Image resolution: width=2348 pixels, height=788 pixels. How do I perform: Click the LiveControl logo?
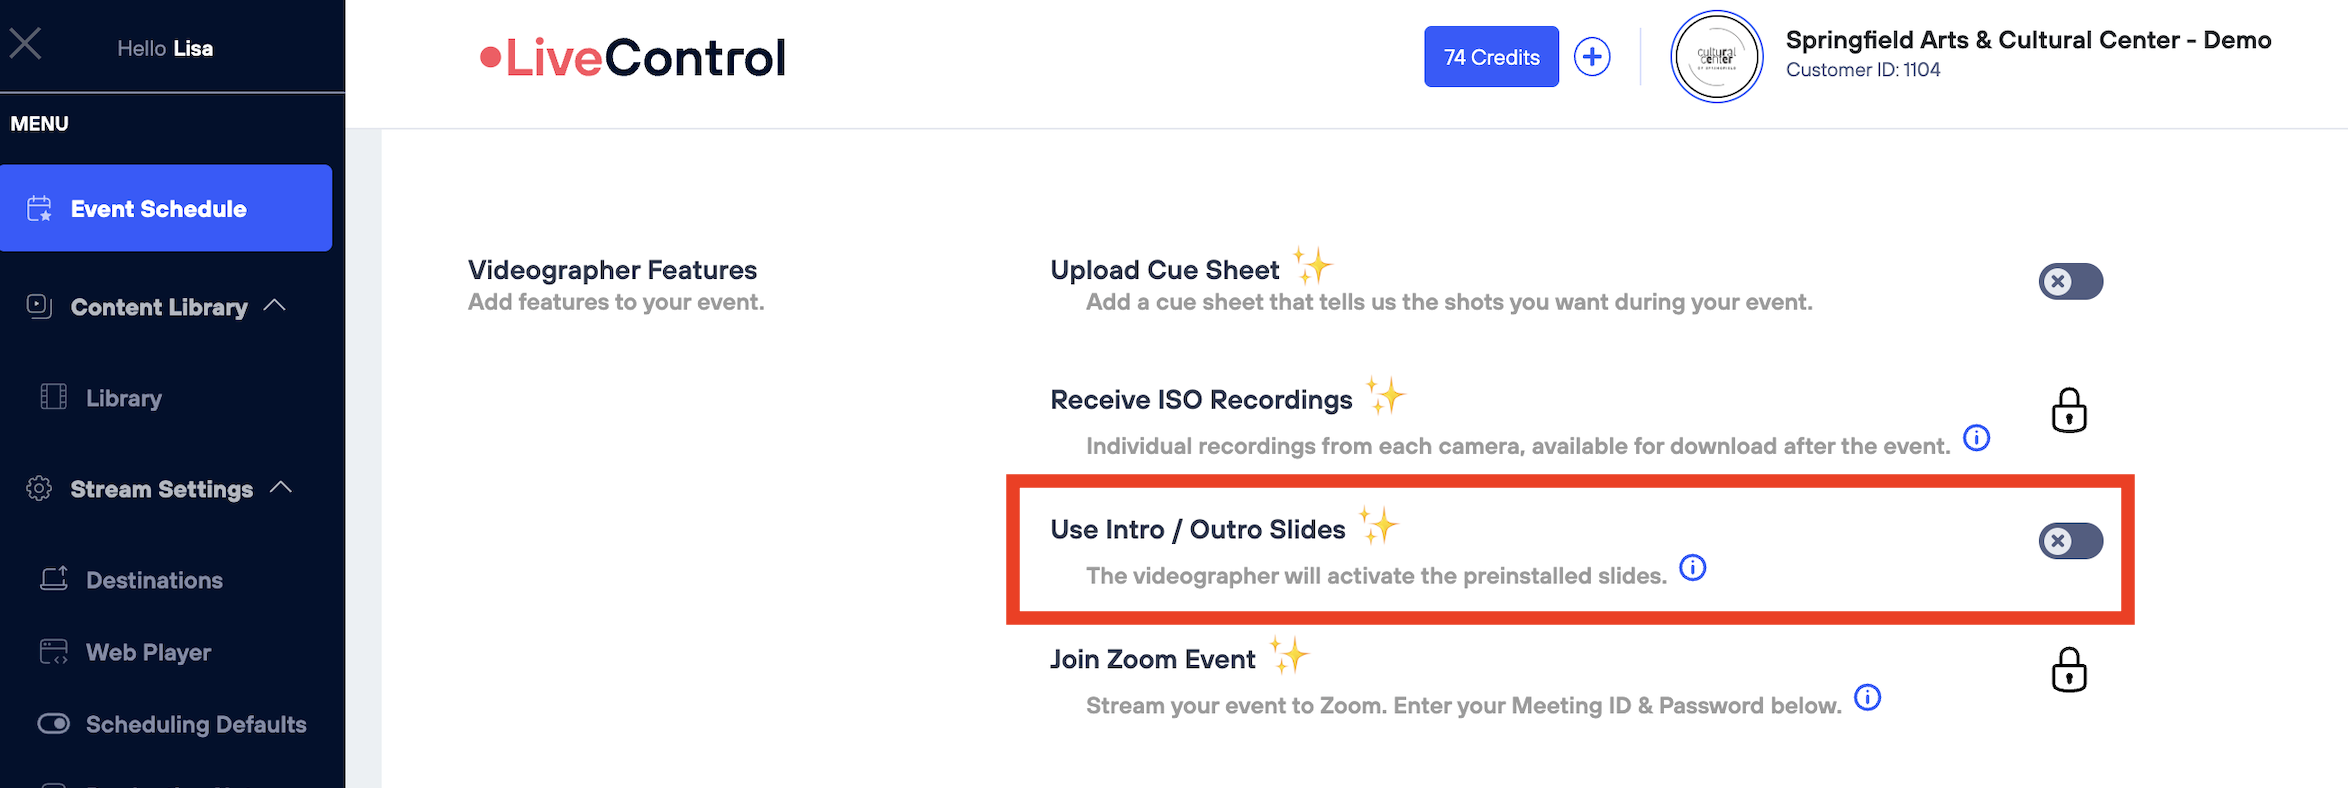click(x=634, y=57)
